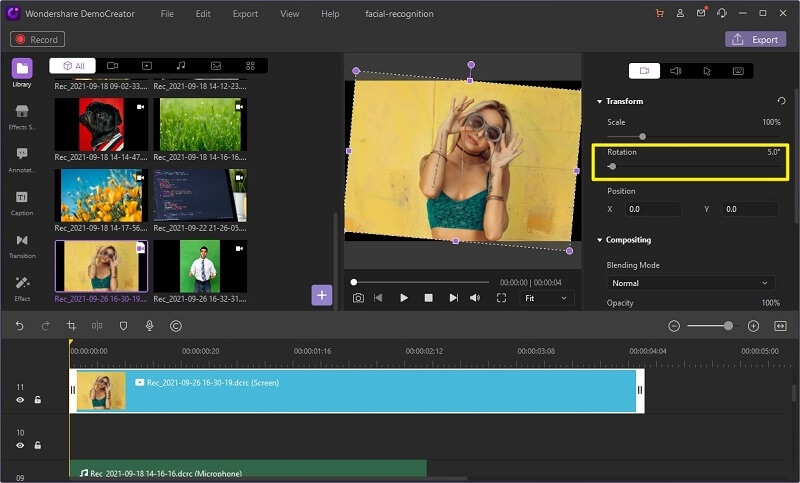Open the Fit zoom dropdown

point(546,298)
